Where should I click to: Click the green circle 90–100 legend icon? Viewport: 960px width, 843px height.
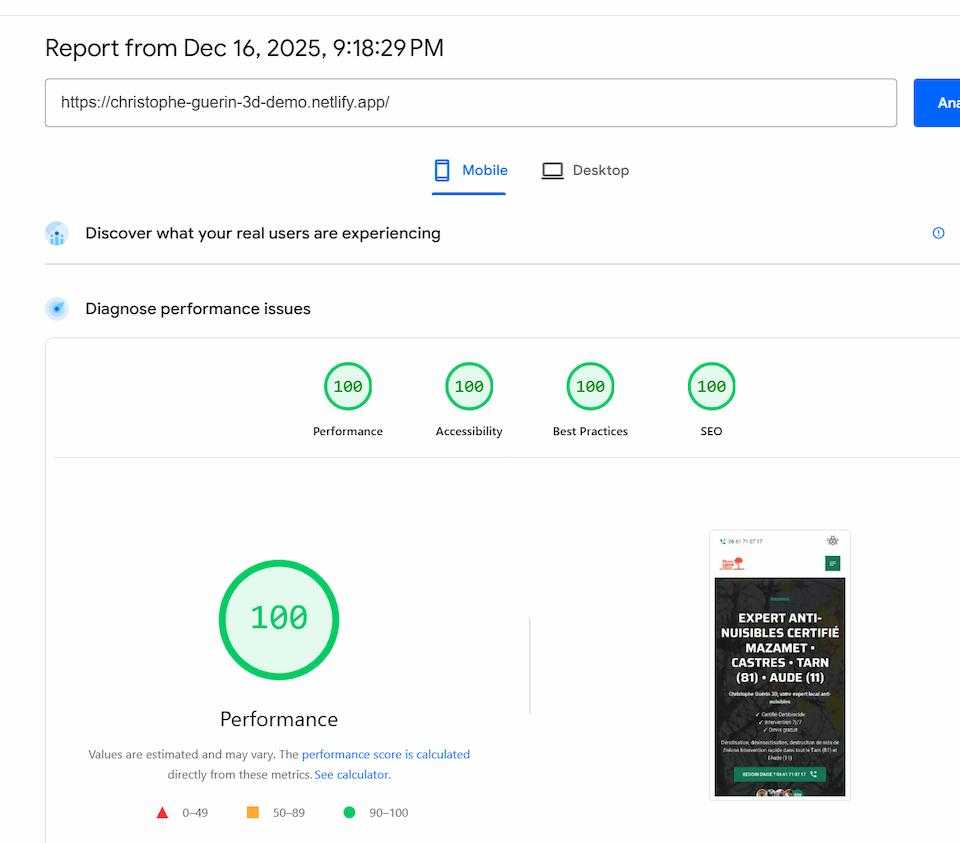tap(349, 813)
